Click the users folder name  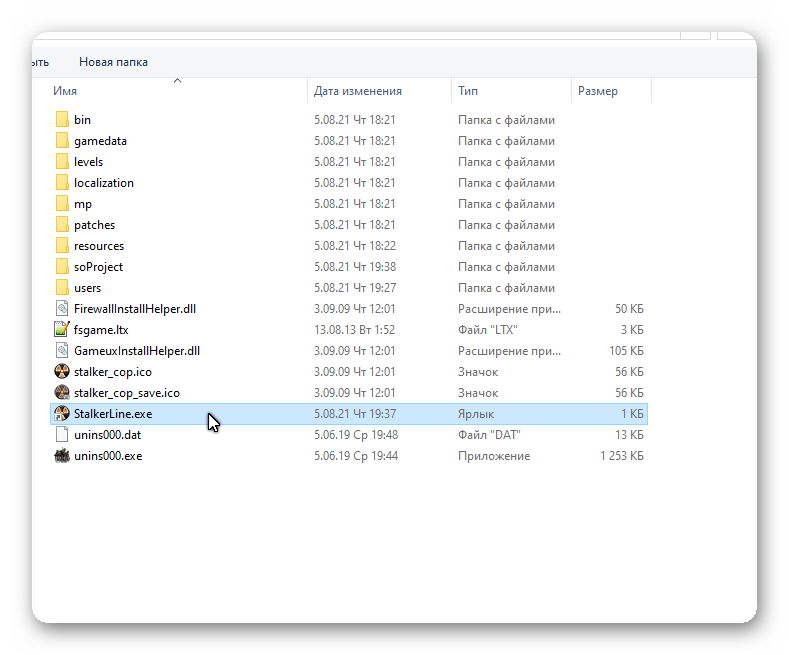pyautogui.click(x=87, y=288)
